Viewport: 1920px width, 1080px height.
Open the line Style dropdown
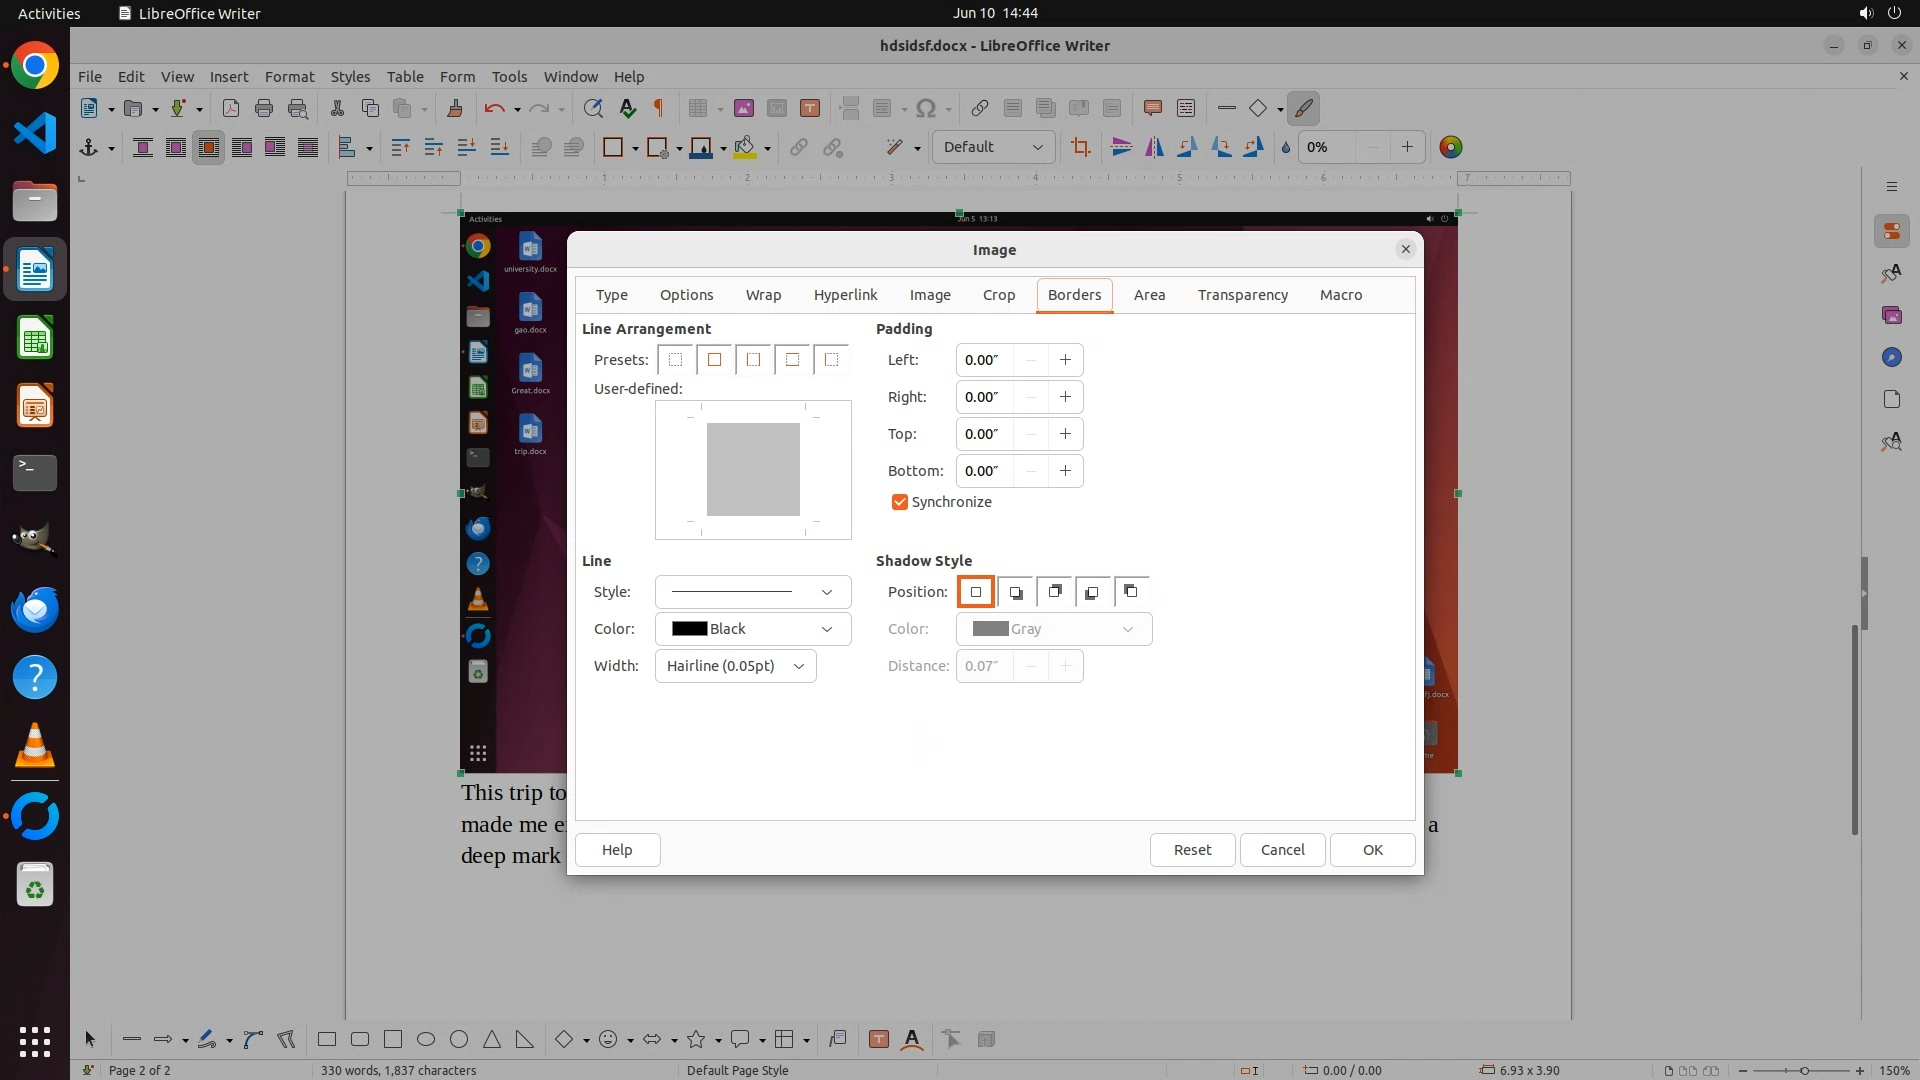click(x=752, y=592)
